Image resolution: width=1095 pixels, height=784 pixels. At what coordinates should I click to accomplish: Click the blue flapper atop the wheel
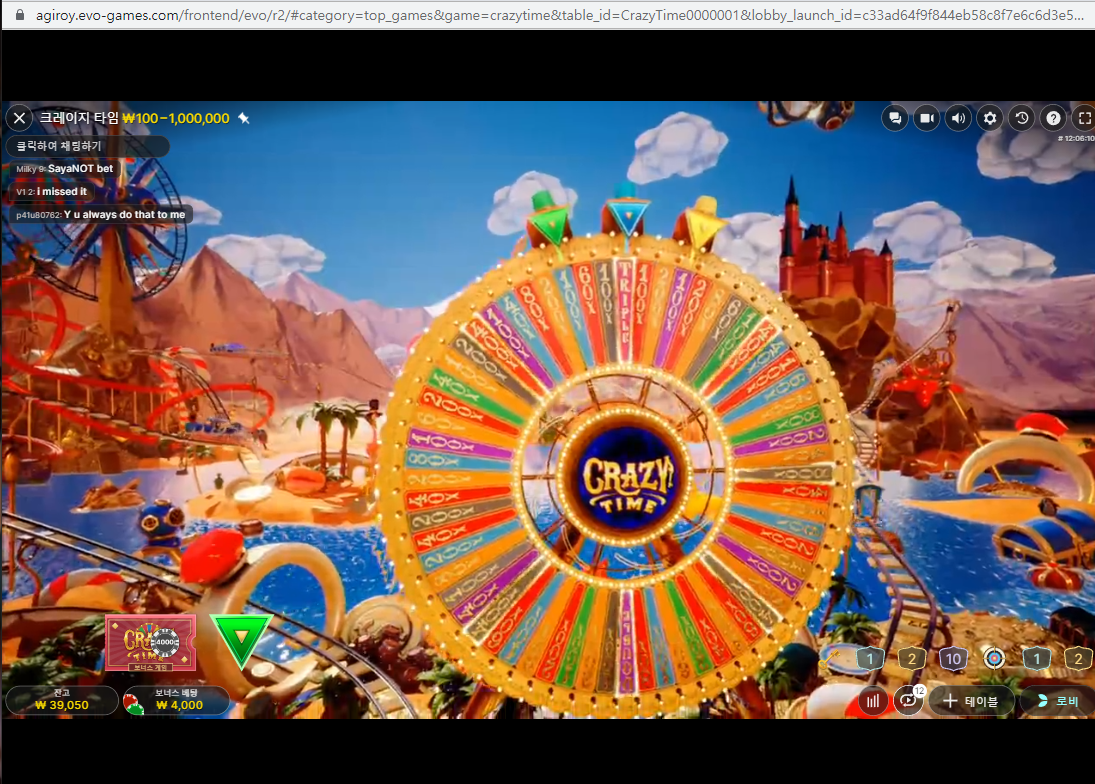626,212
